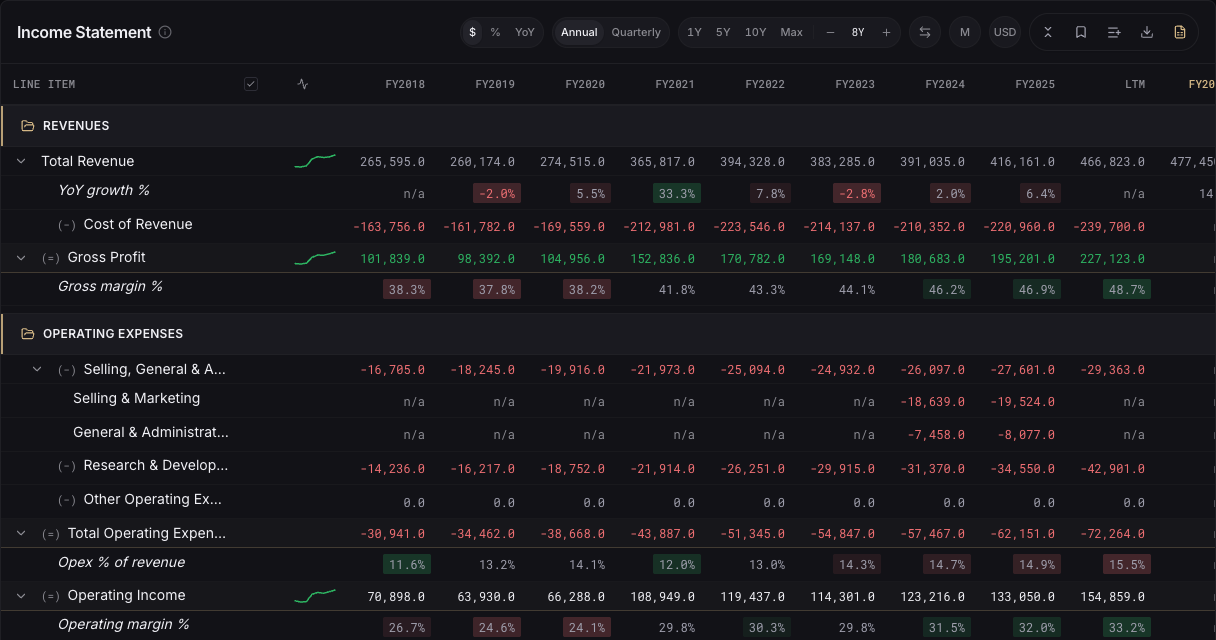Image resolution: width=1216 pixels, height=640 pixels.
Task: Select the Quarterly period tab
Action: [636, 32]
